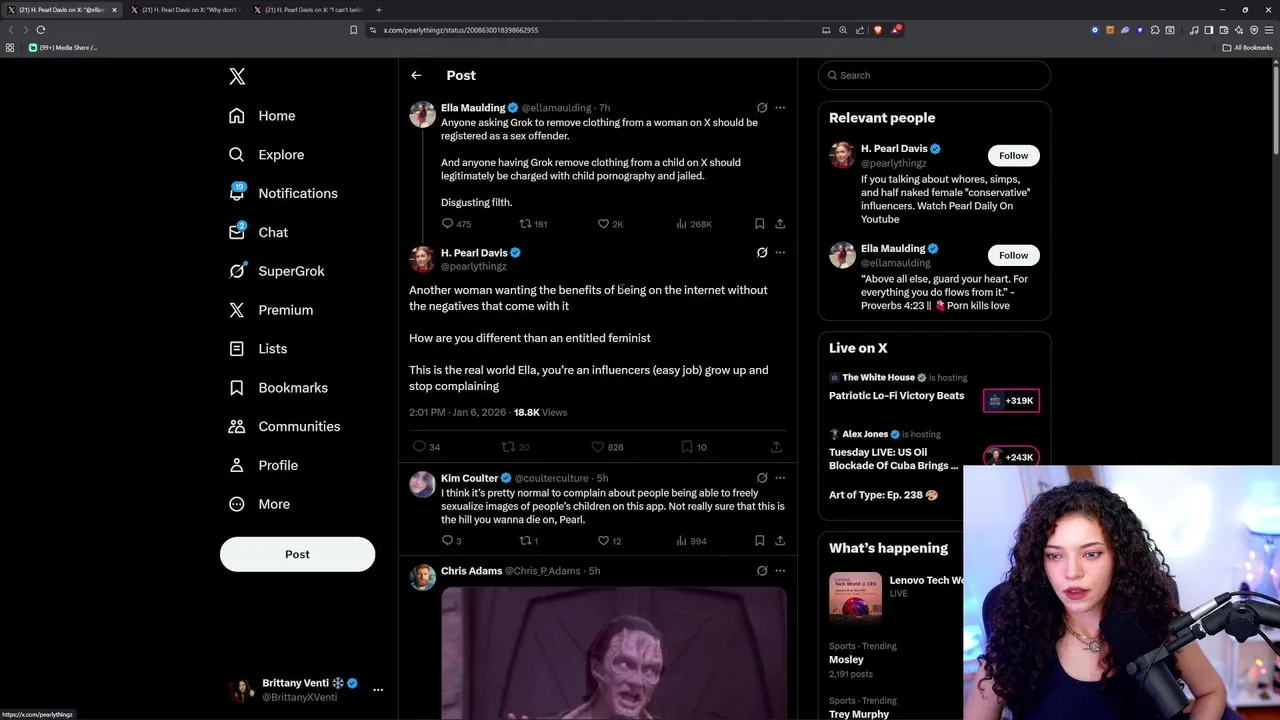Open Chat in sidebar

258,232
